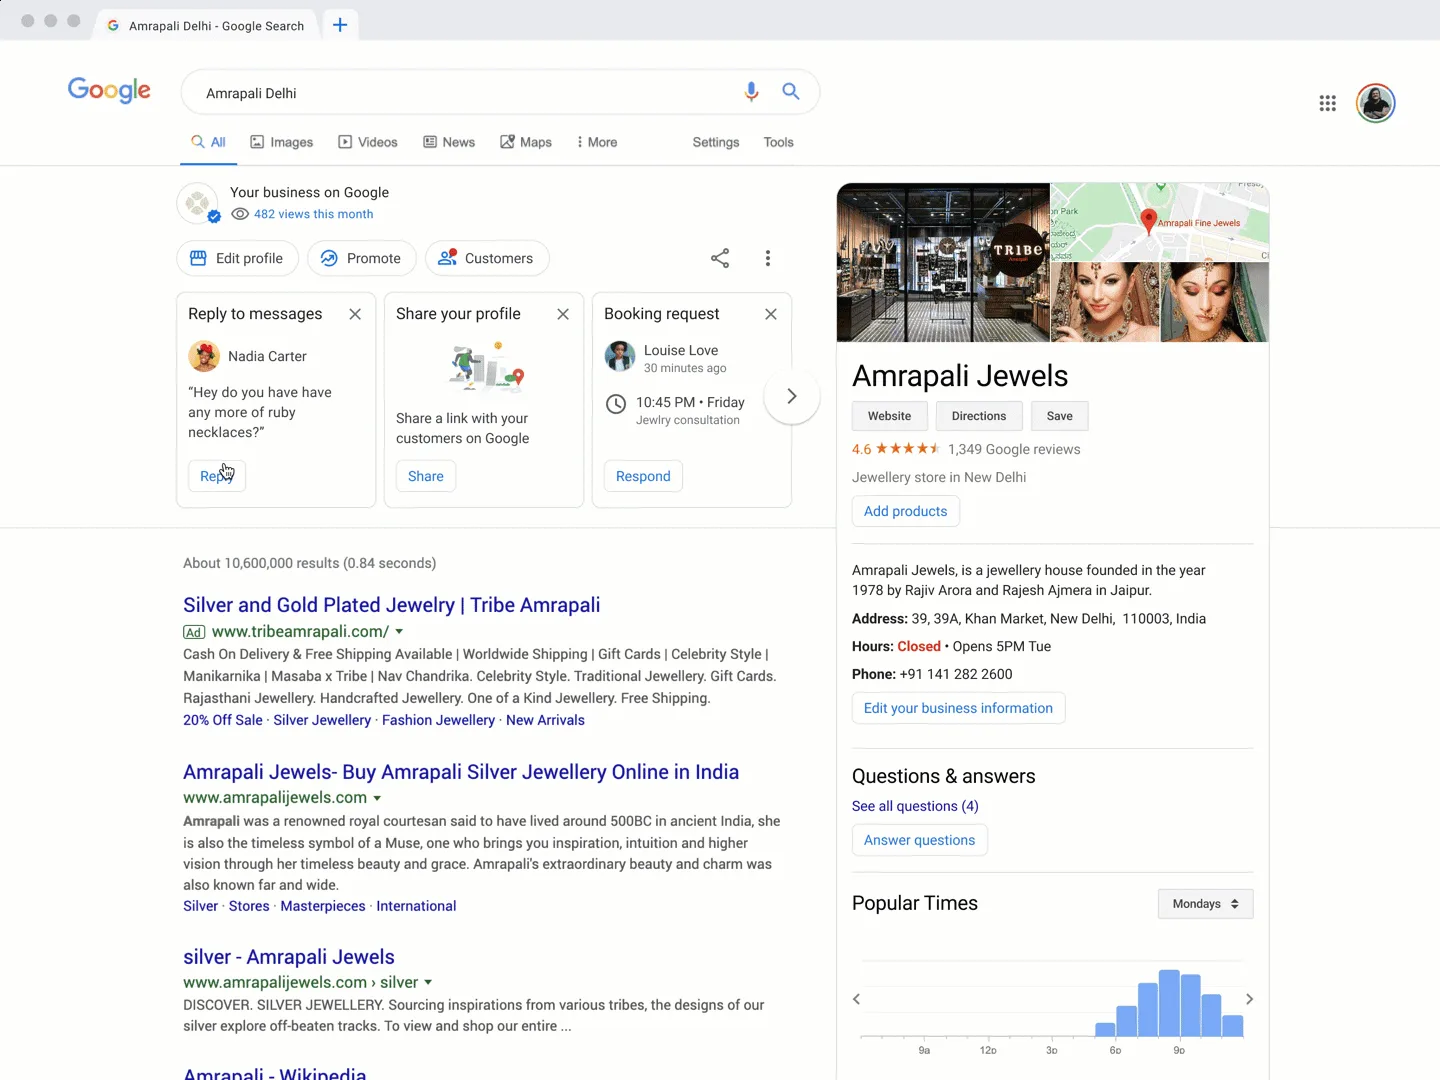Click the voice search microphone icon
Viewport: 1440px width, 1080px height.
(x=751, y=92)
